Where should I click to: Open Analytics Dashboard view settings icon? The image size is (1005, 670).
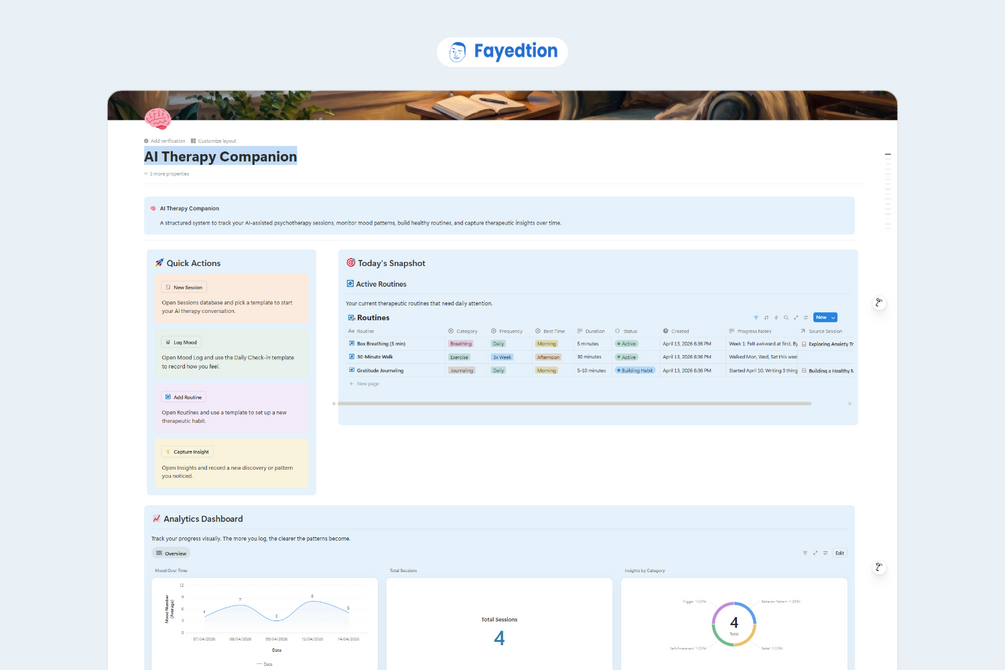click(x=826, y=553)
